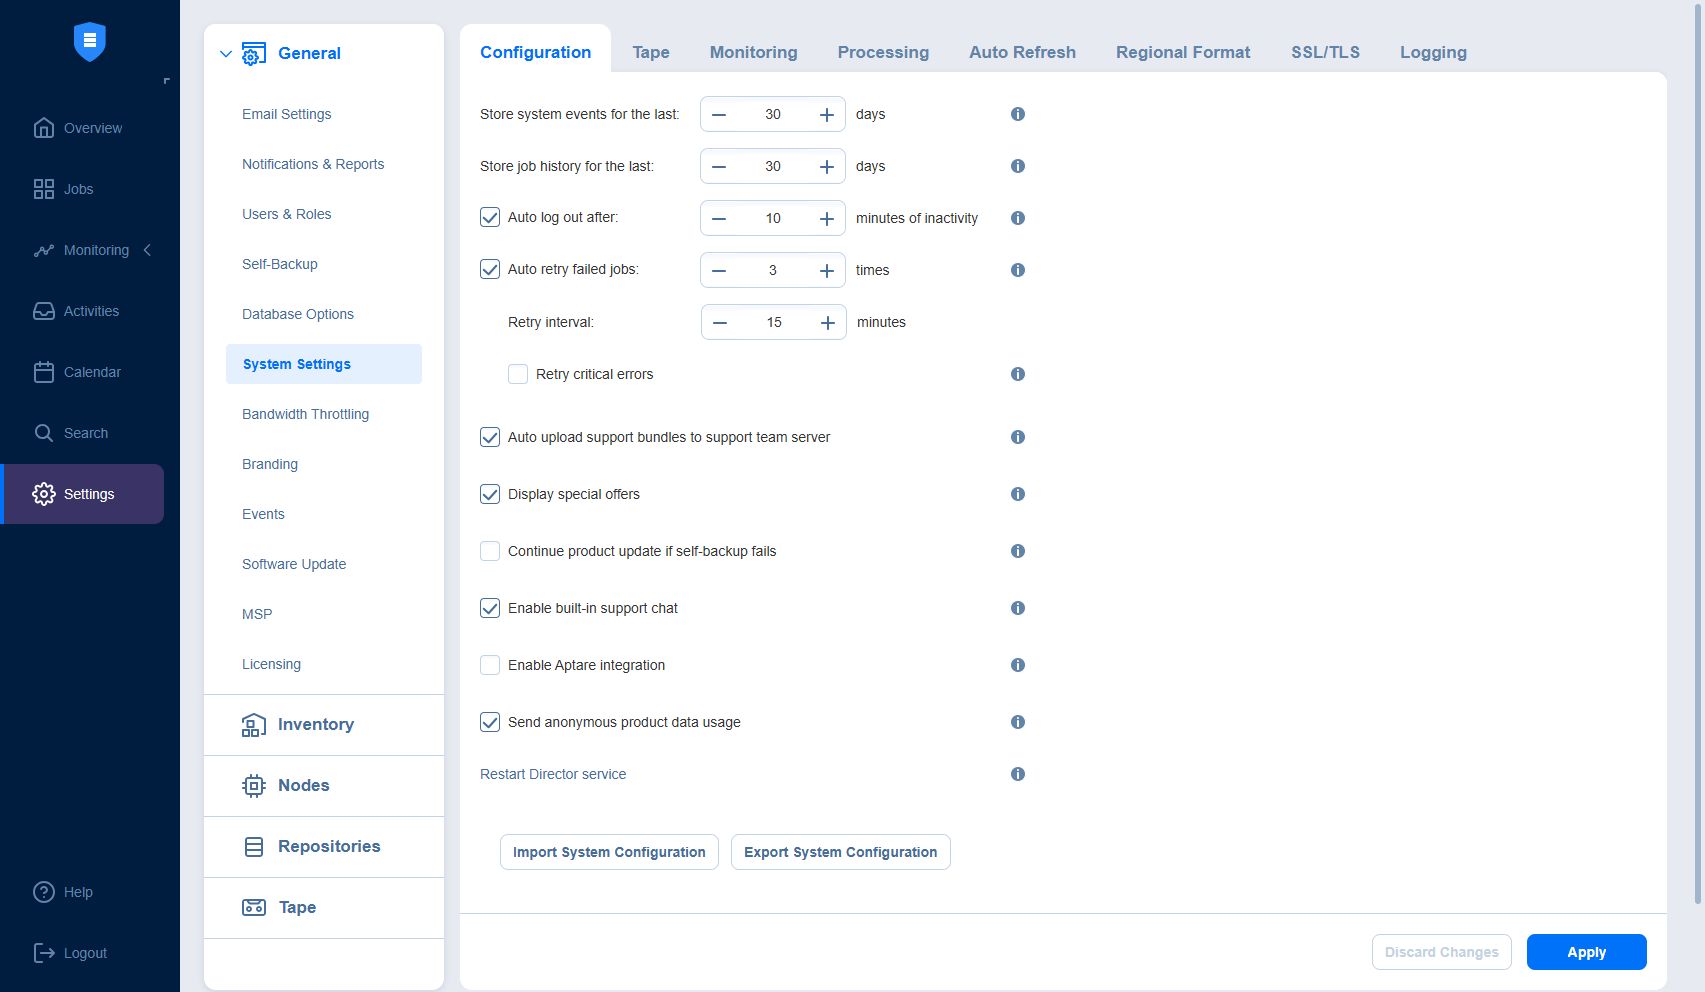Screen dimensions: 1705x992
Task: Collapse the General settings section
Action: tap(226, 54)
